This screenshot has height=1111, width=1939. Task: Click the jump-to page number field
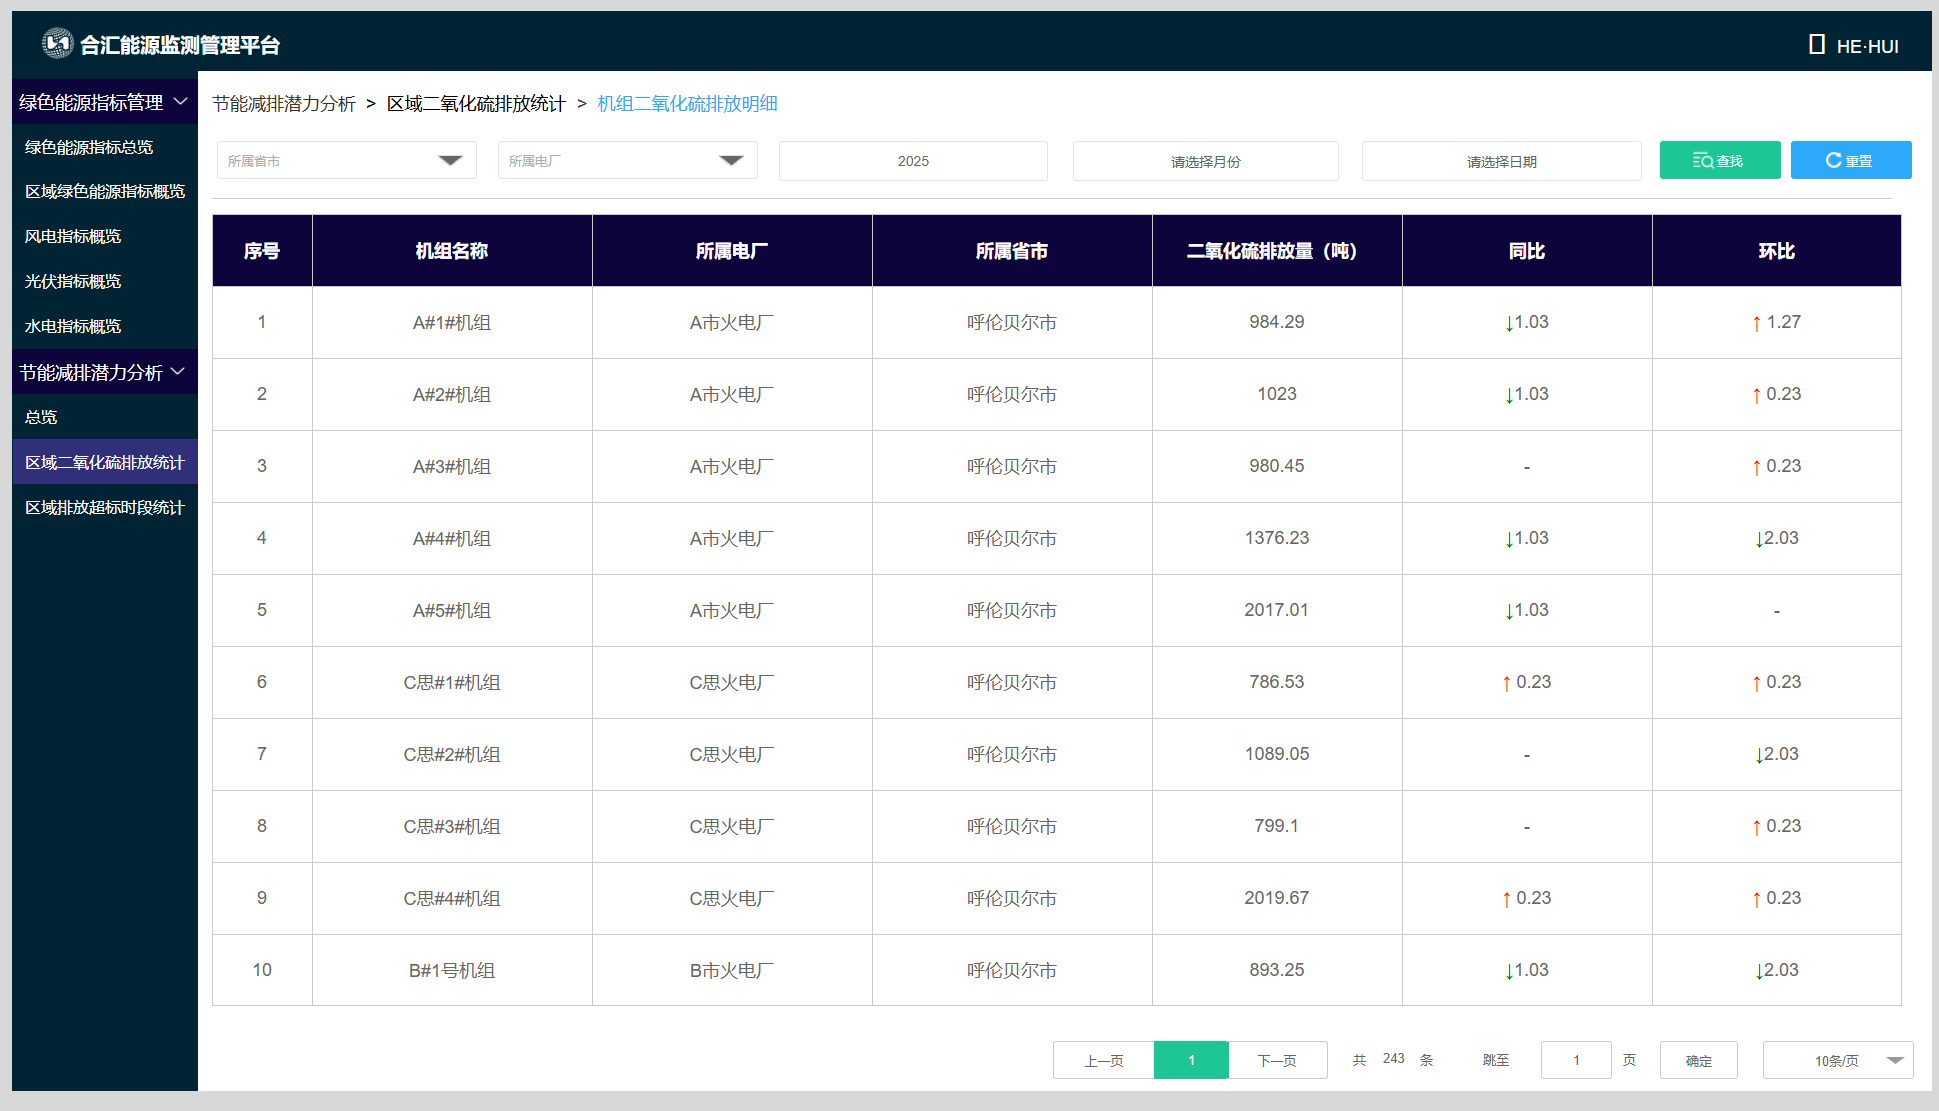point(1576,1060)
